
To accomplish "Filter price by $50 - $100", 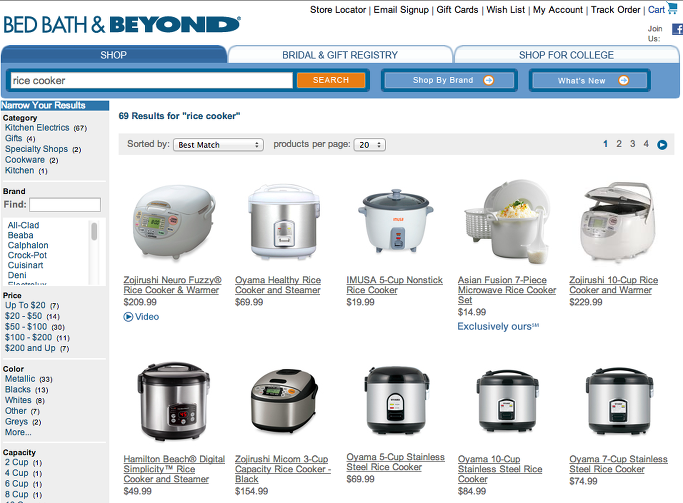I will 26,327.
